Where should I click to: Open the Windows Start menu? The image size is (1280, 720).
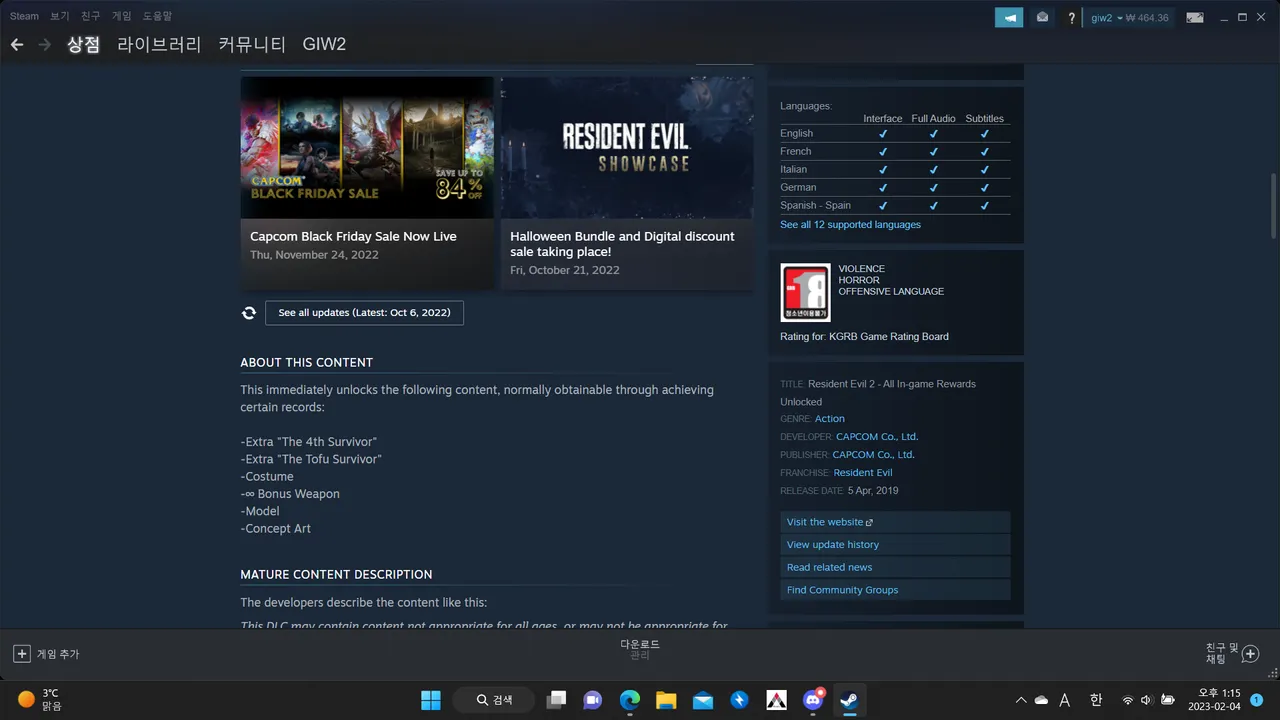point(431,700)
